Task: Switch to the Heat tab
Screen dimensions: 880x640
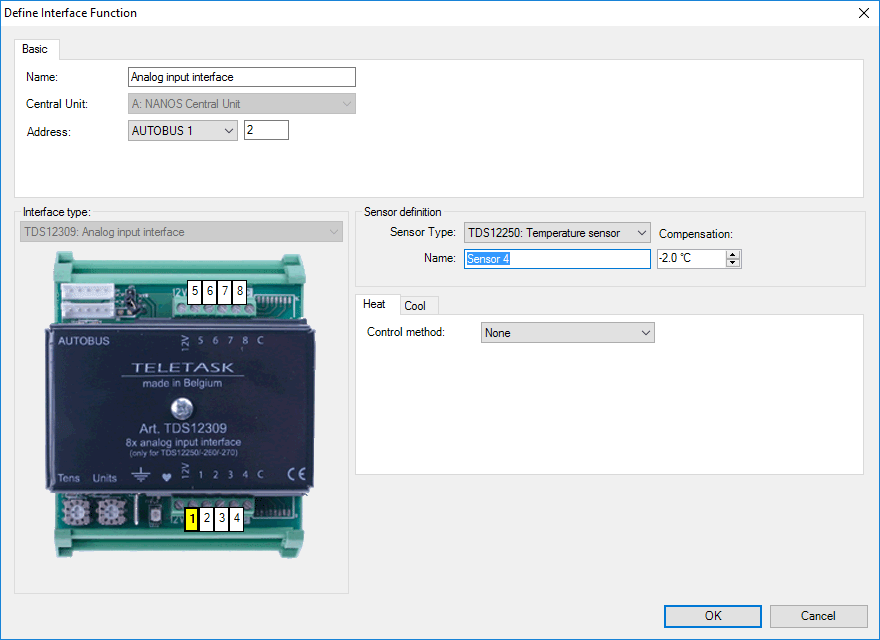Action: 374,304
